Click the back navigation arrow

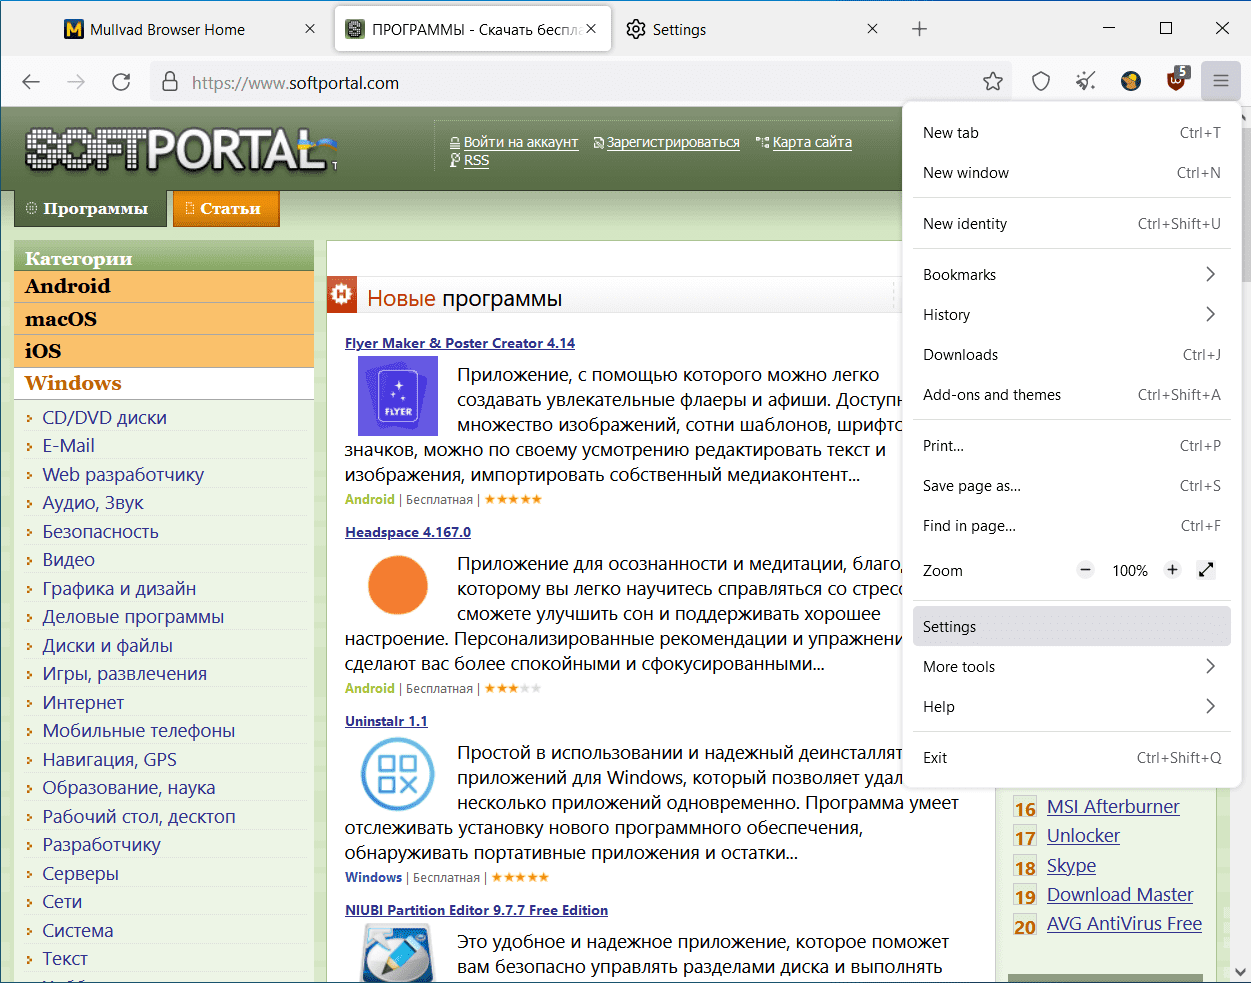[31, 82]
